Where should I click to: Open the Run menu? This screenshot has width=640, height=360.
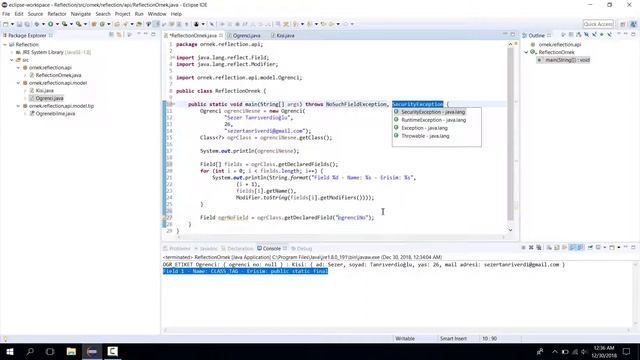[x=139, y=14]
